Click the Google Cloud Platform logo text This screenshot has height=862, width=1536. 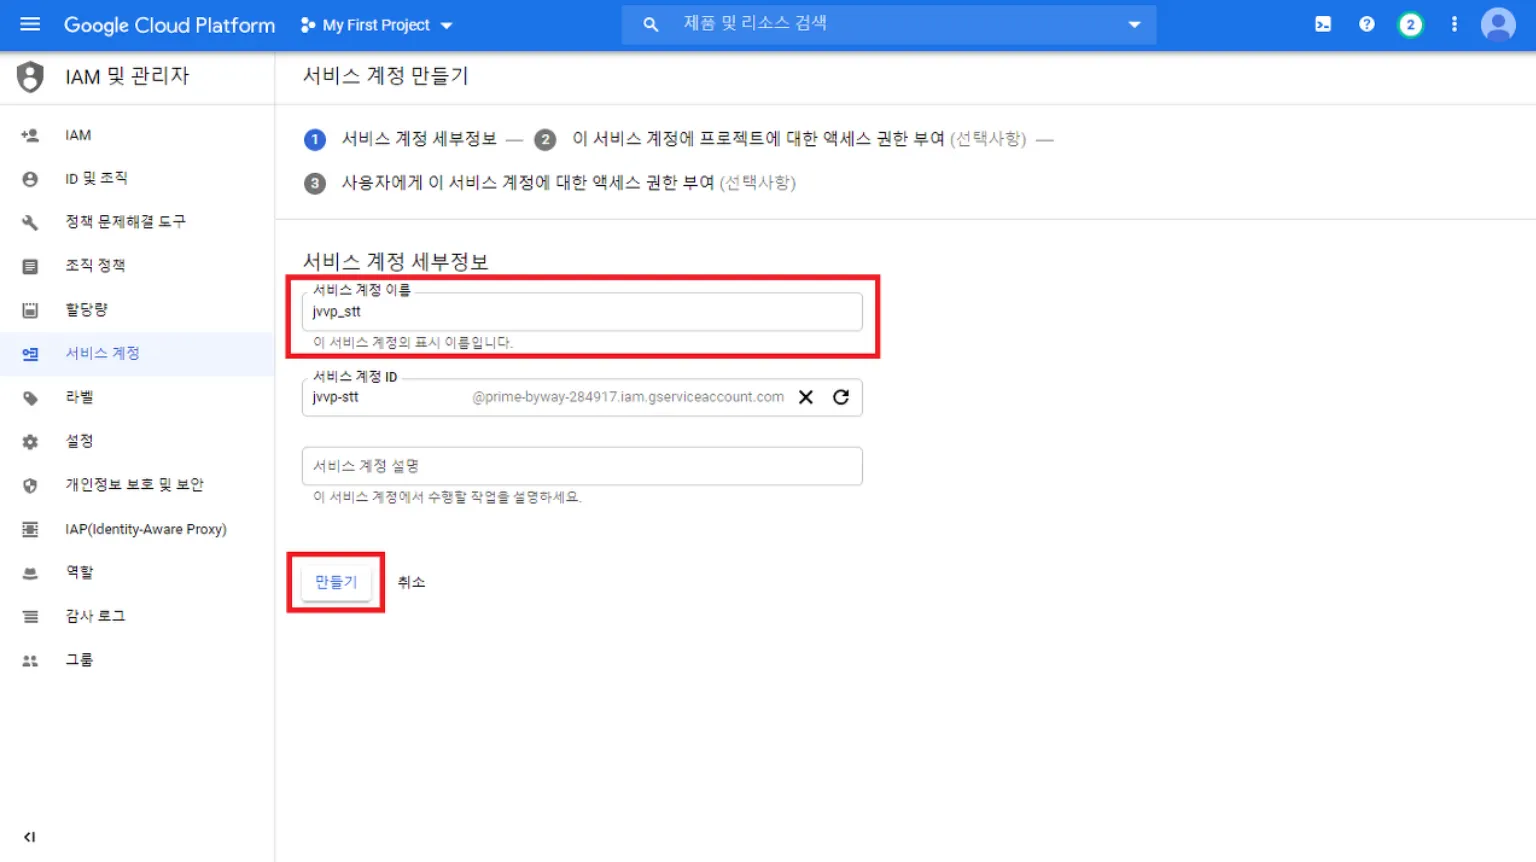coord(169,25)
